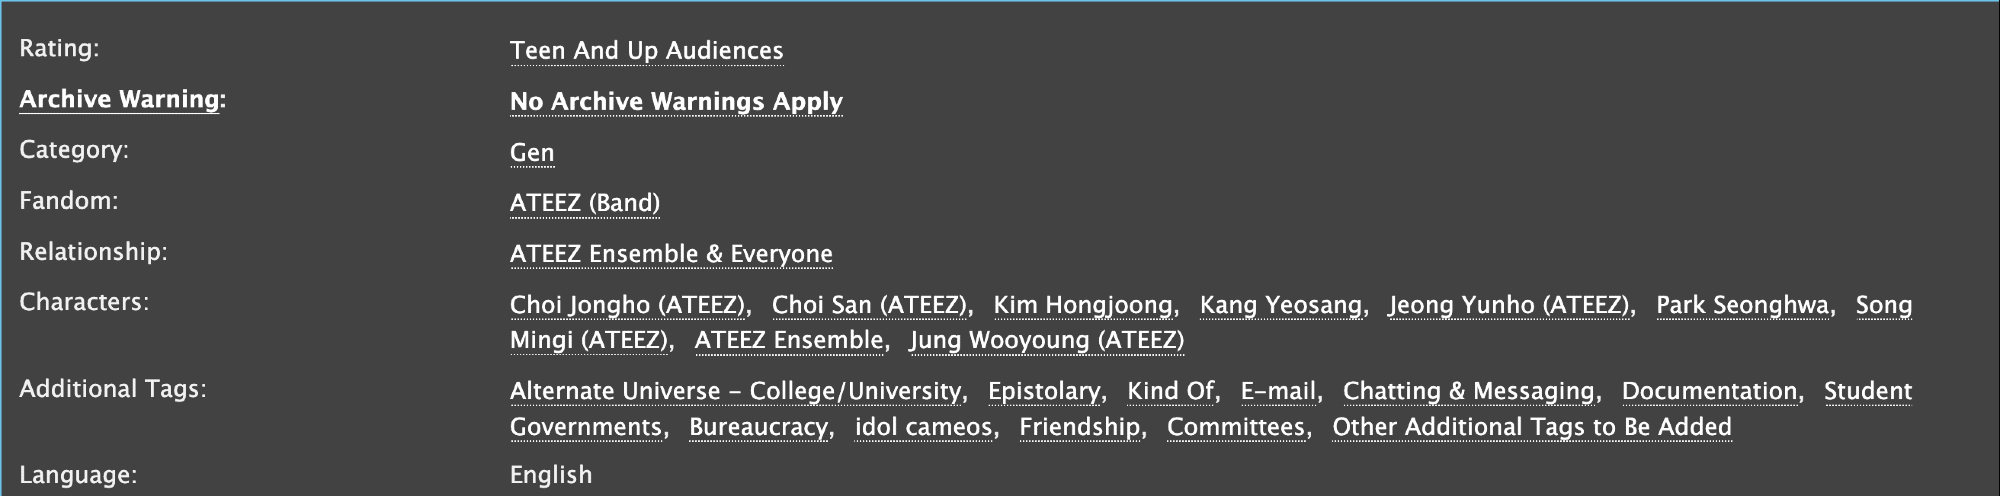Click the Archive Warning label link
This screenshot has width=2000, height=496.
[x=119, y=99]
